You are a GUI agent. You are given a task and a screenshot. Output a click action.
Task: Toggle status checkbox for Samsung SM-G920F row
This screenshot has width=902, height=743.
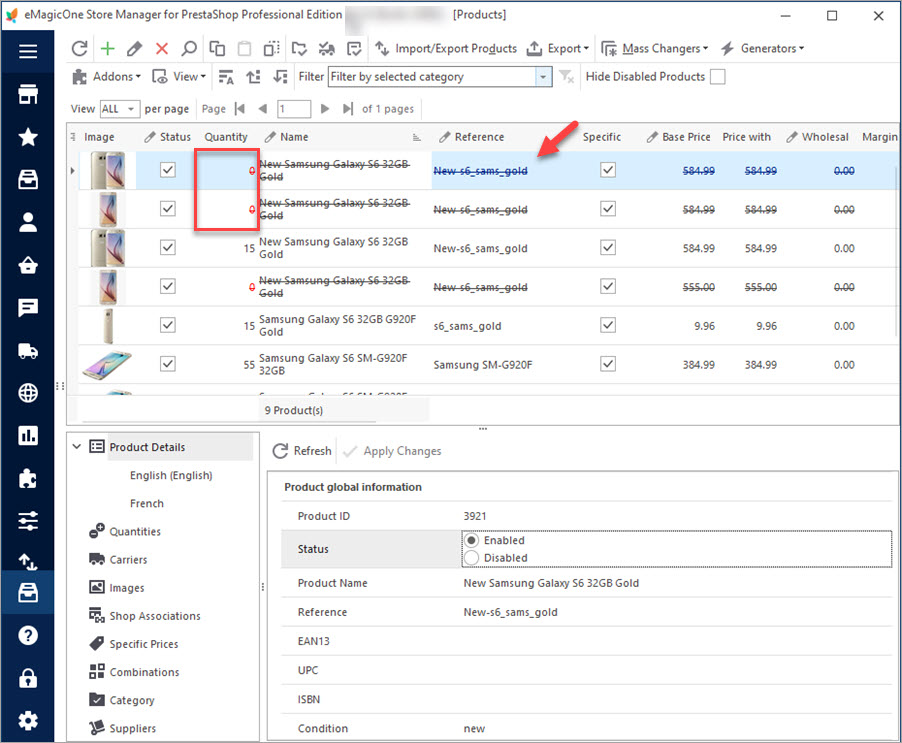(x=167, y=363)
